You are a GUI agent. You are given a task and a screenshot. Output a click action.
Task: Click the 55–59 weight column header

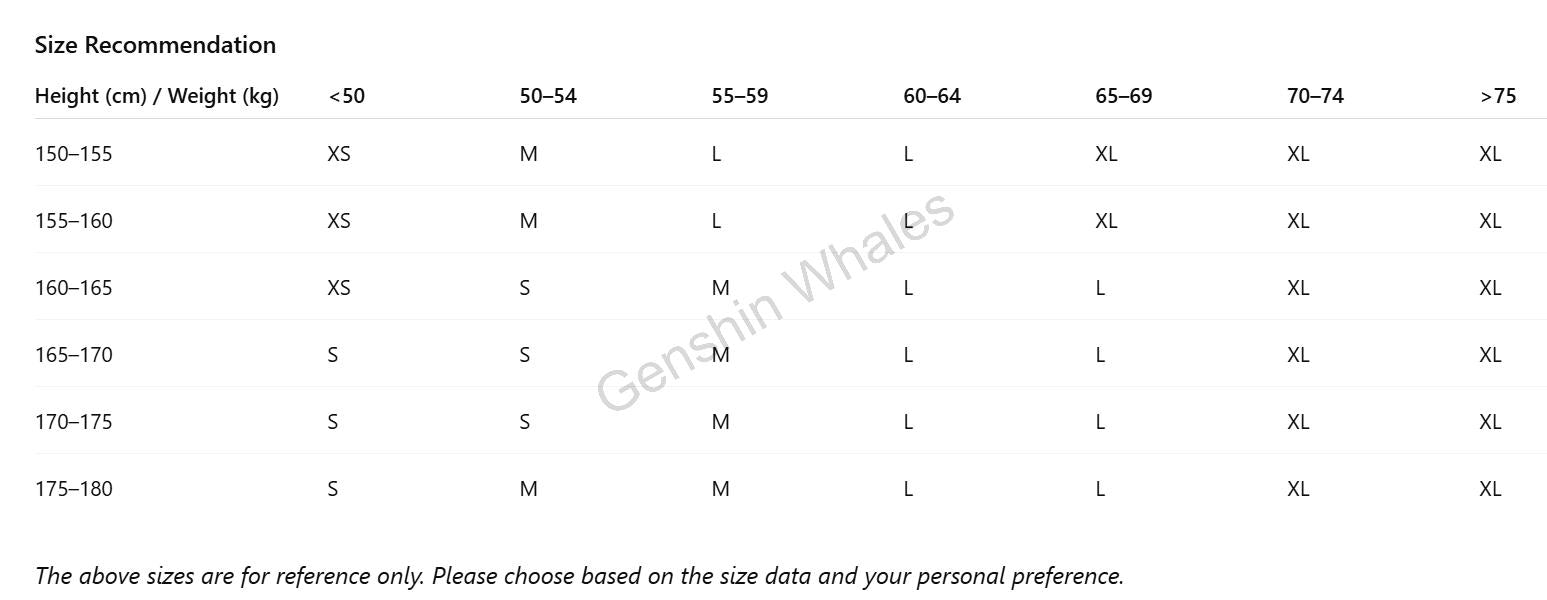pyautogui.click(x=740, y=96)
